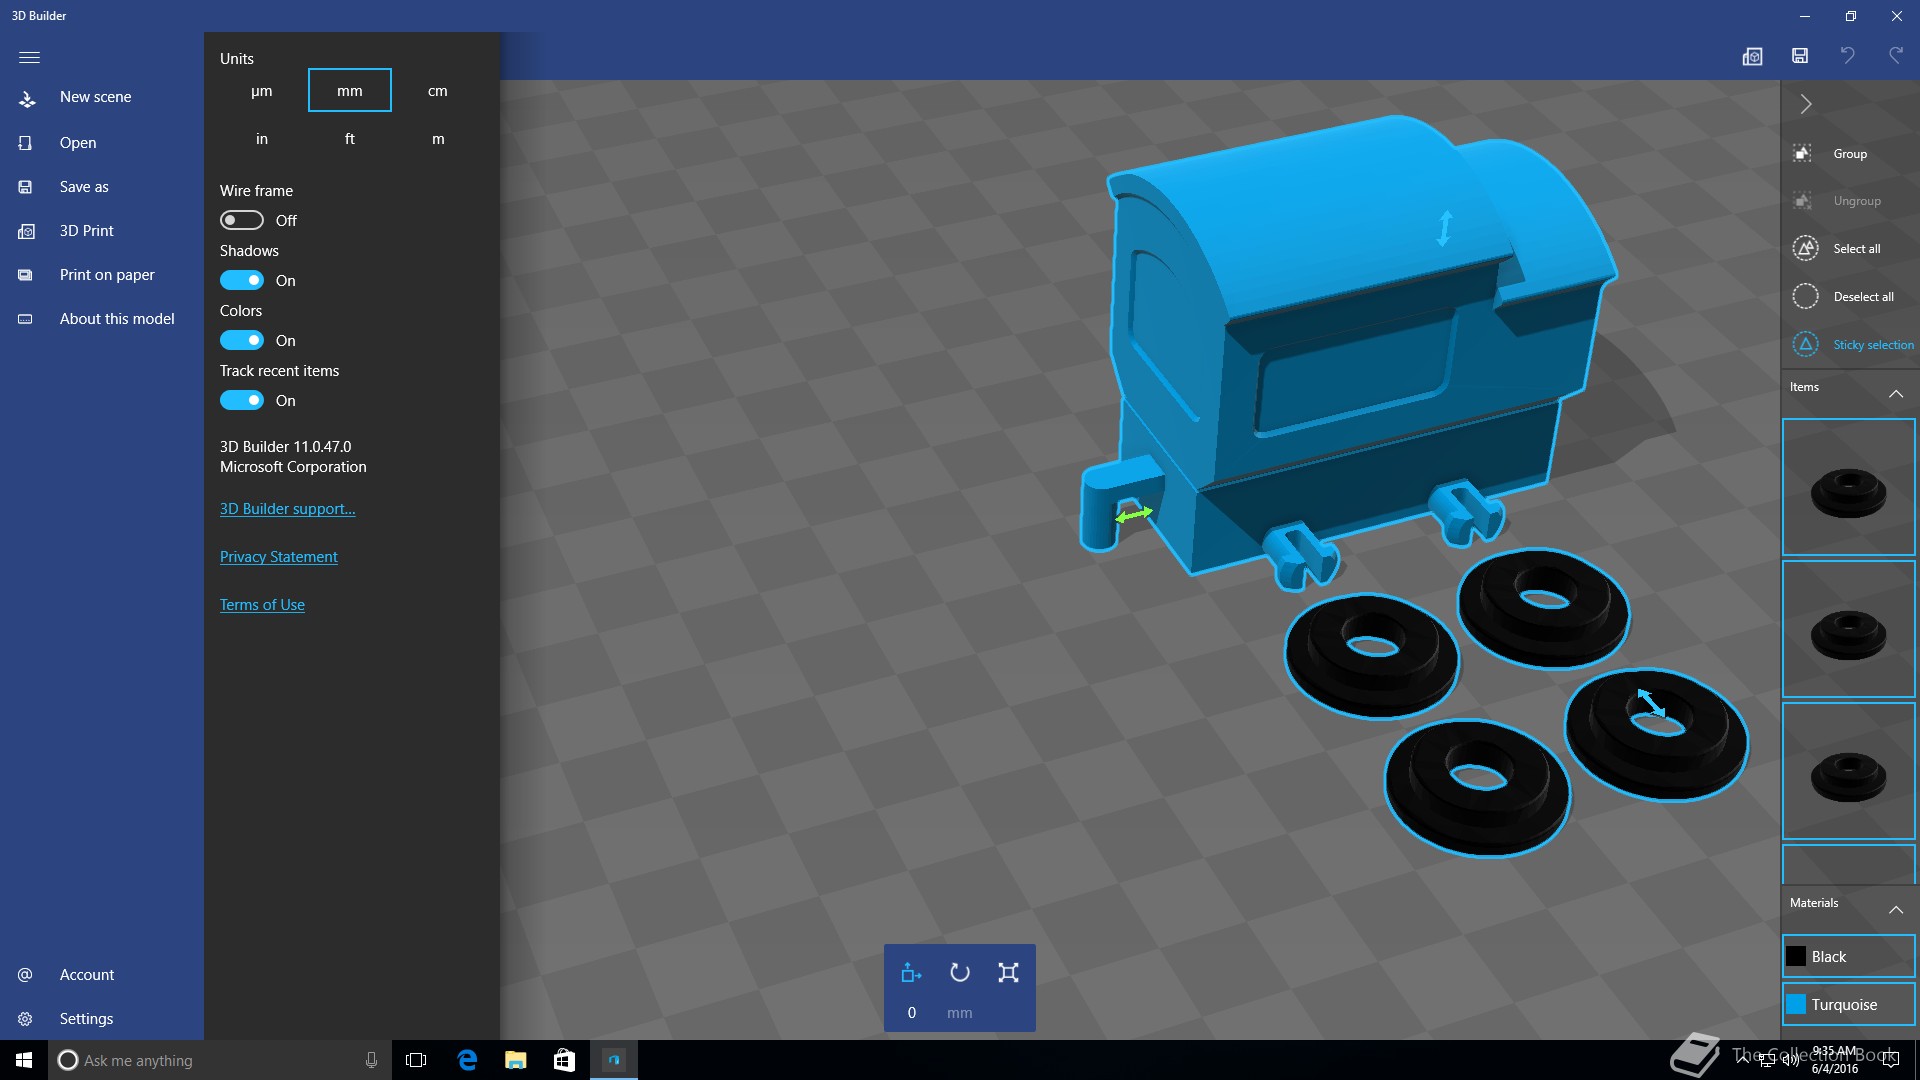Select the Scale tool in bottom toolbar

tap(1008, 972)
